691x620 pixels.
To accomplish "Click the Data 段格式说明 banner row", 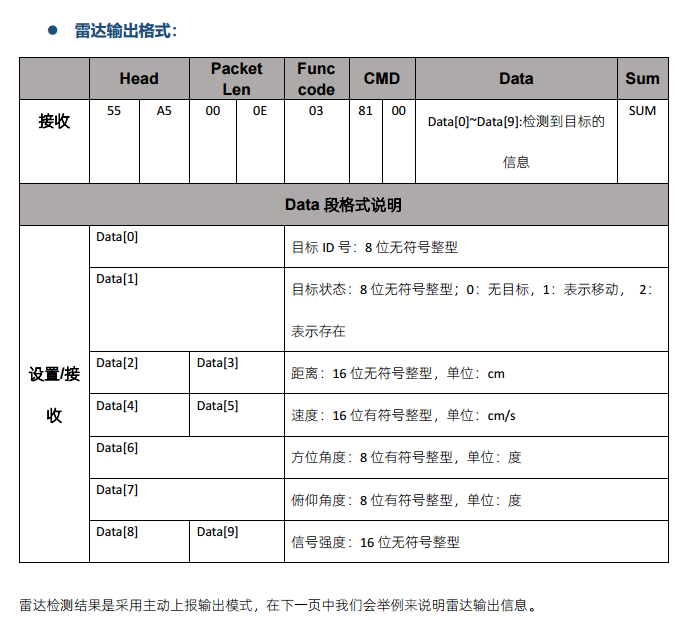I will click(344, 205).
